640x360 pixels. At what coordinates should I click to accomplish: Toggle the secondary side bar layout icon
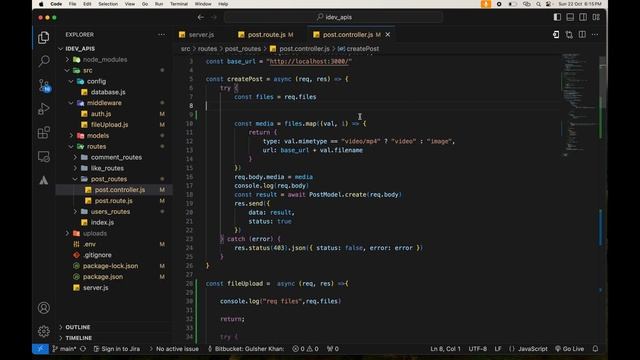(583, 17)
